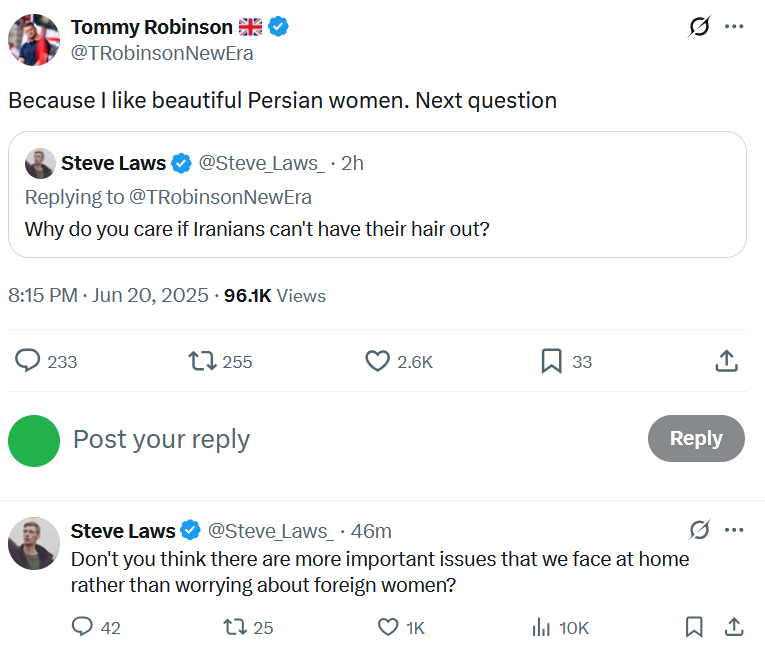Open more options on Steve Laws reply
Viewport: 765px width, 651px height.
pos(734,530)
